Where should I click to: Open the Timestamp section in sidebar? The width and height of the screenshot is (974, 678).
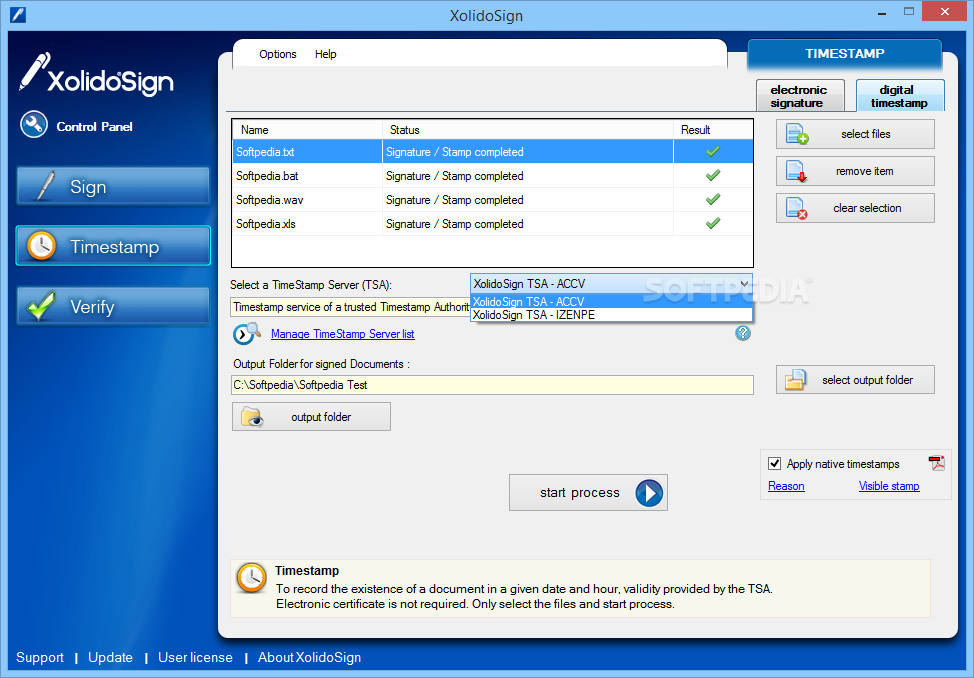[113, 245]
